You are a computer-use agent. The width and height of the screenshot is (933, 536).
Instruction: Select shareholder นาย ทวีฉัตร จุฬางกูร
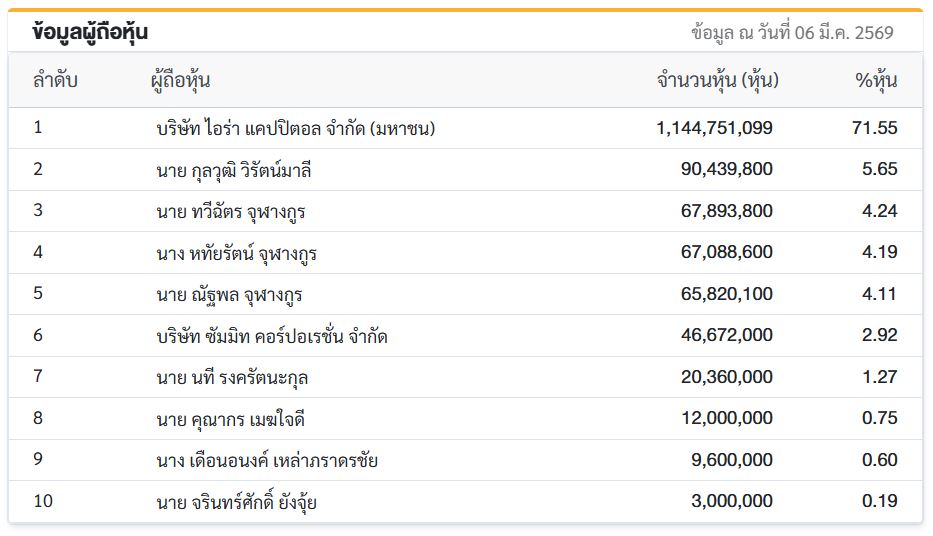tap(231, 211)
